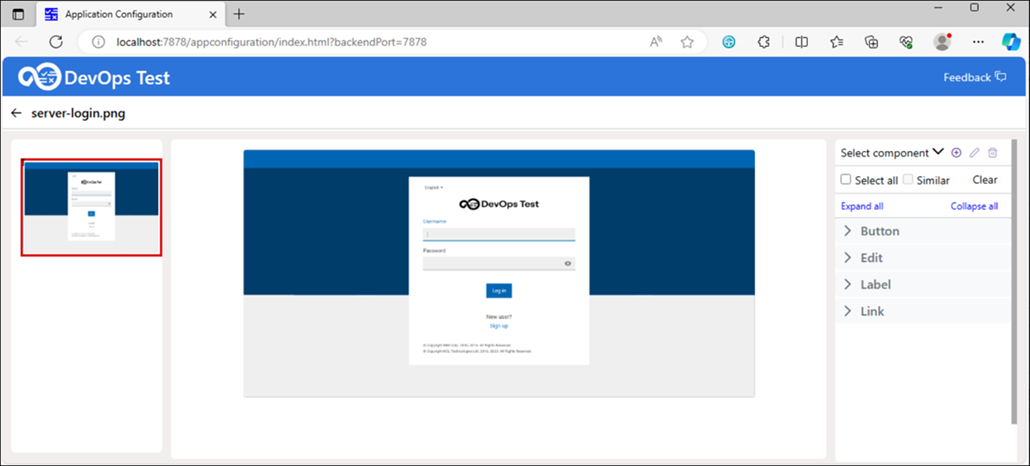Toggle password visibility eye in preview
Viewport: 1030px width, 466px height.
tap(568, 264)
